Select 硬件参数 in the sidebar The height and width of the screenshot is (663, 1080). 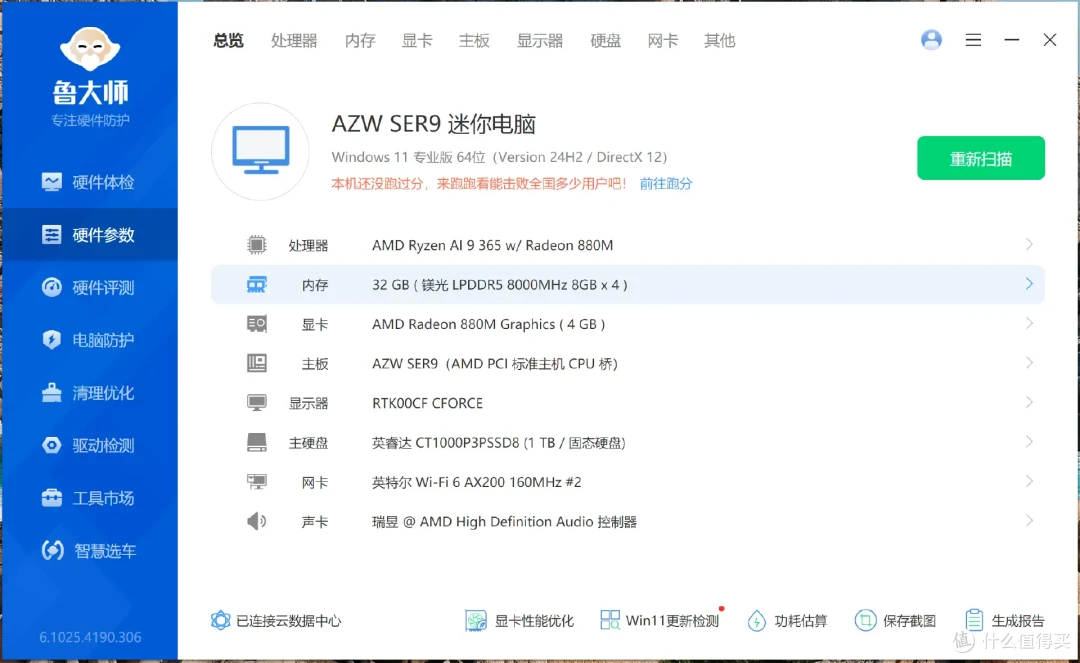point(89,235)
